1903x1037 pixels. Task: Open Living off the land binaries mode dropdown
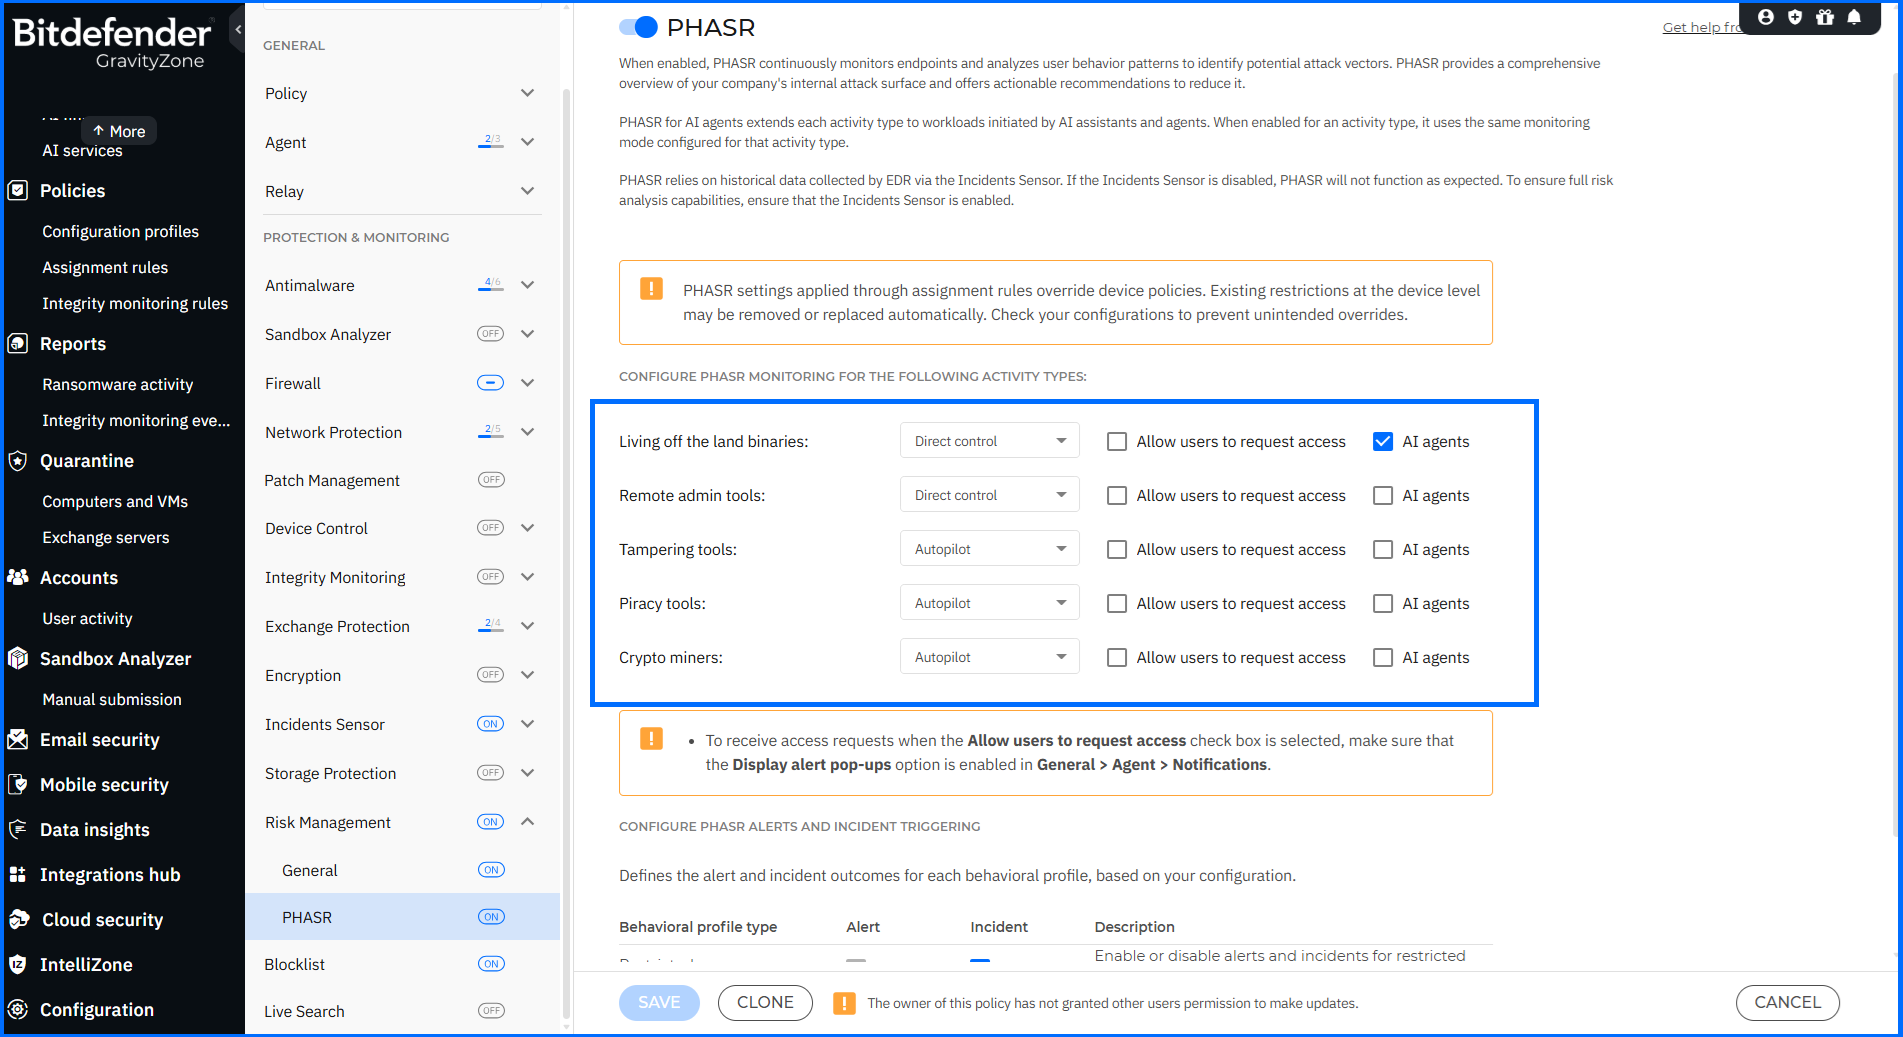(x=989, y=441)
